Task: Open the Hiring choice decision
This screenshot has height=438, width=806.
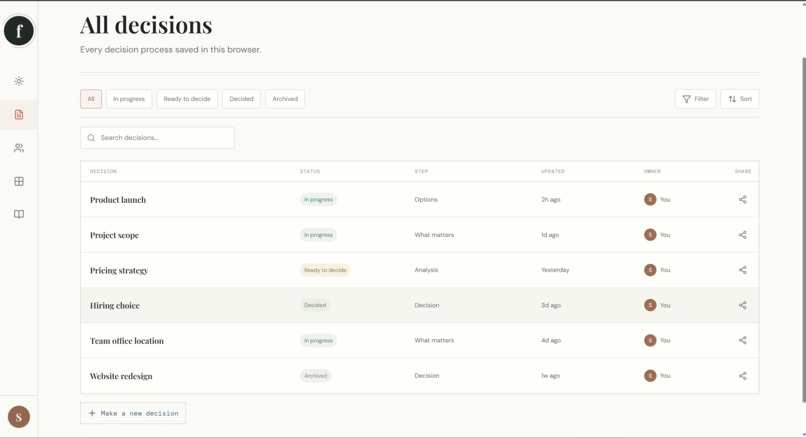Action: [x=115, y=305]
